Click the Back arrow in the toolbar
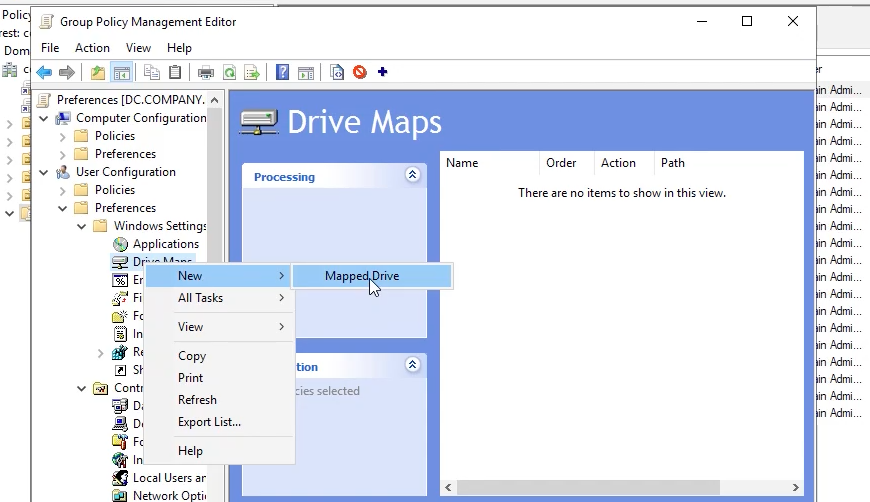 [x=44, y=72]
